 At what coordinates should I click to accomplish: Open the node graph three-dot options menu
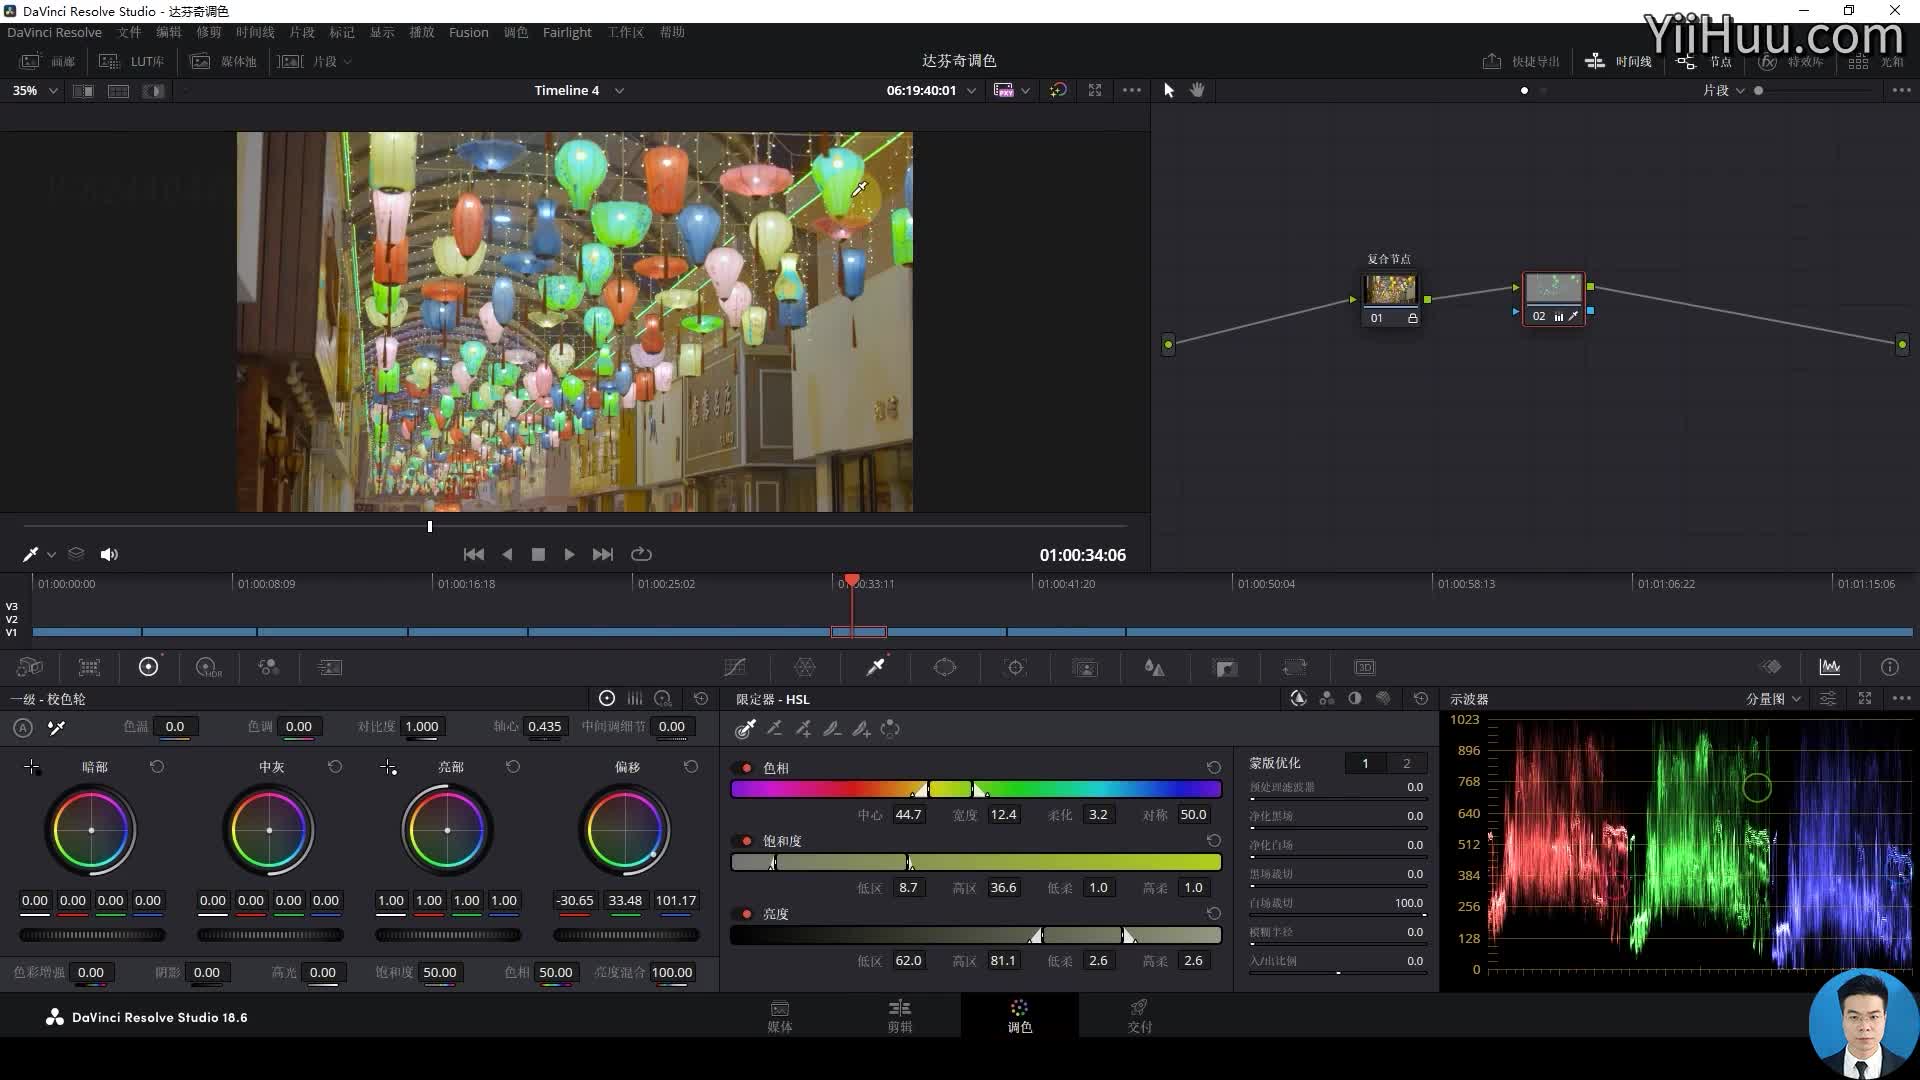point(1901,90)
